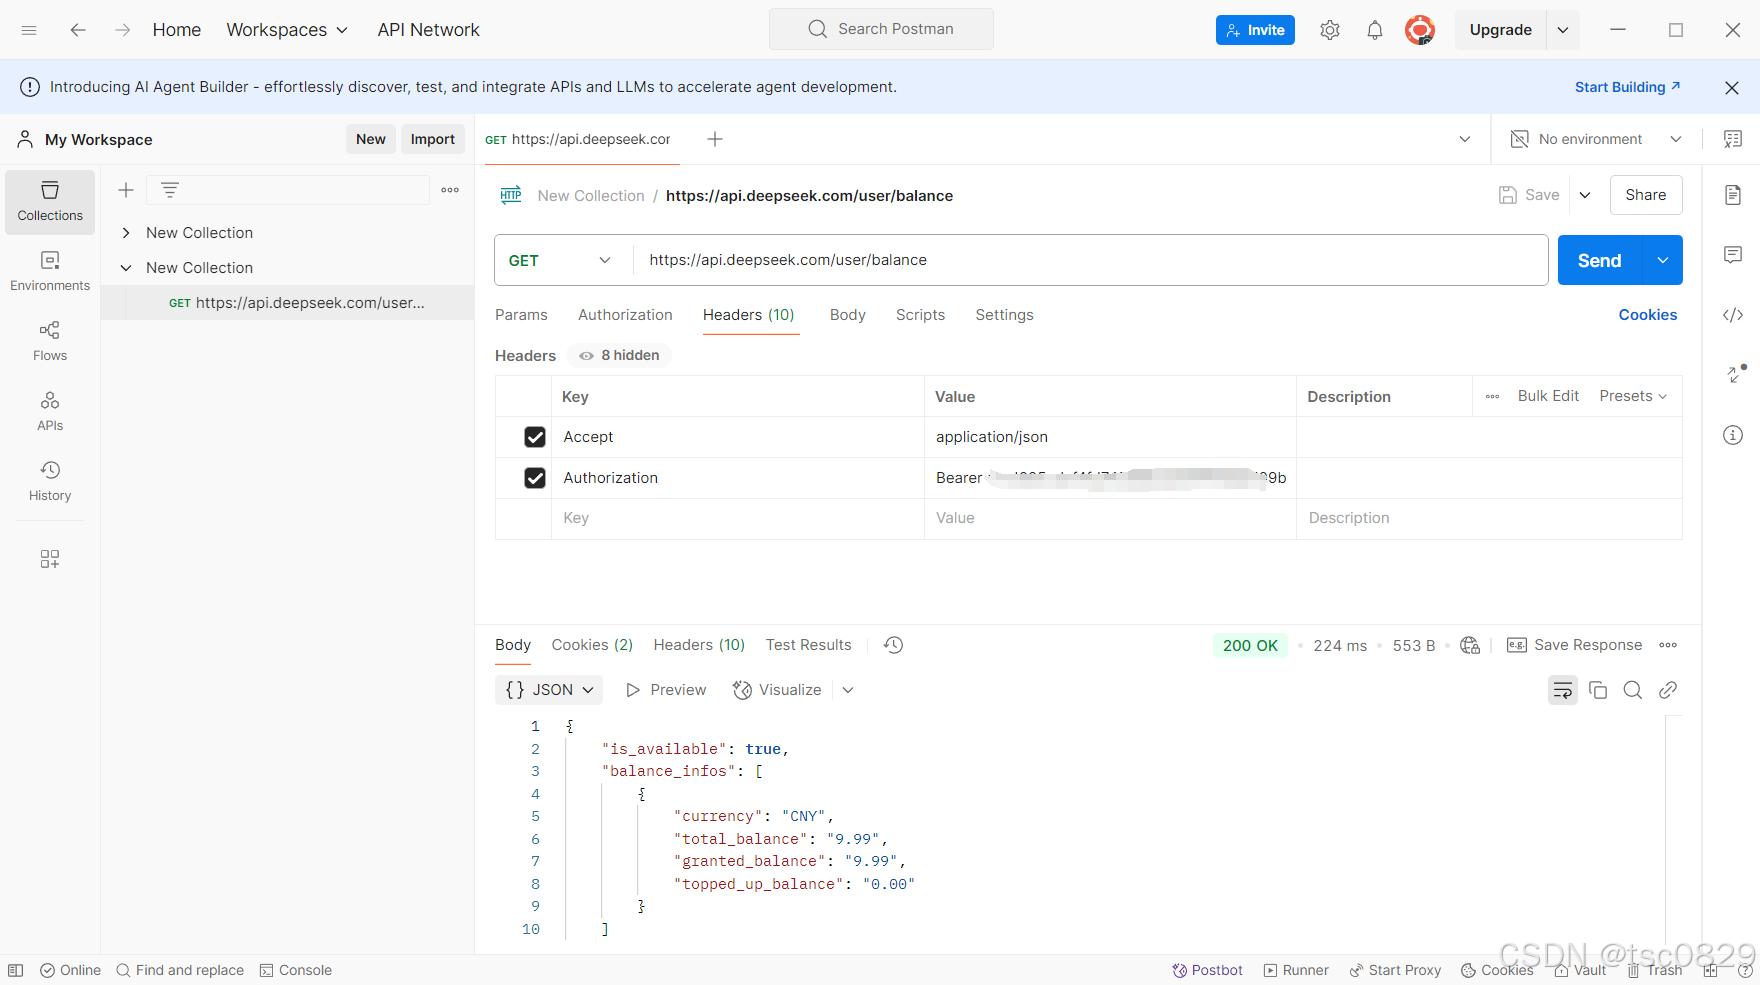This screenshot has height=985, width=1760.
Task: Switch to the request Settings tab
Action: tap(1004, 315)
